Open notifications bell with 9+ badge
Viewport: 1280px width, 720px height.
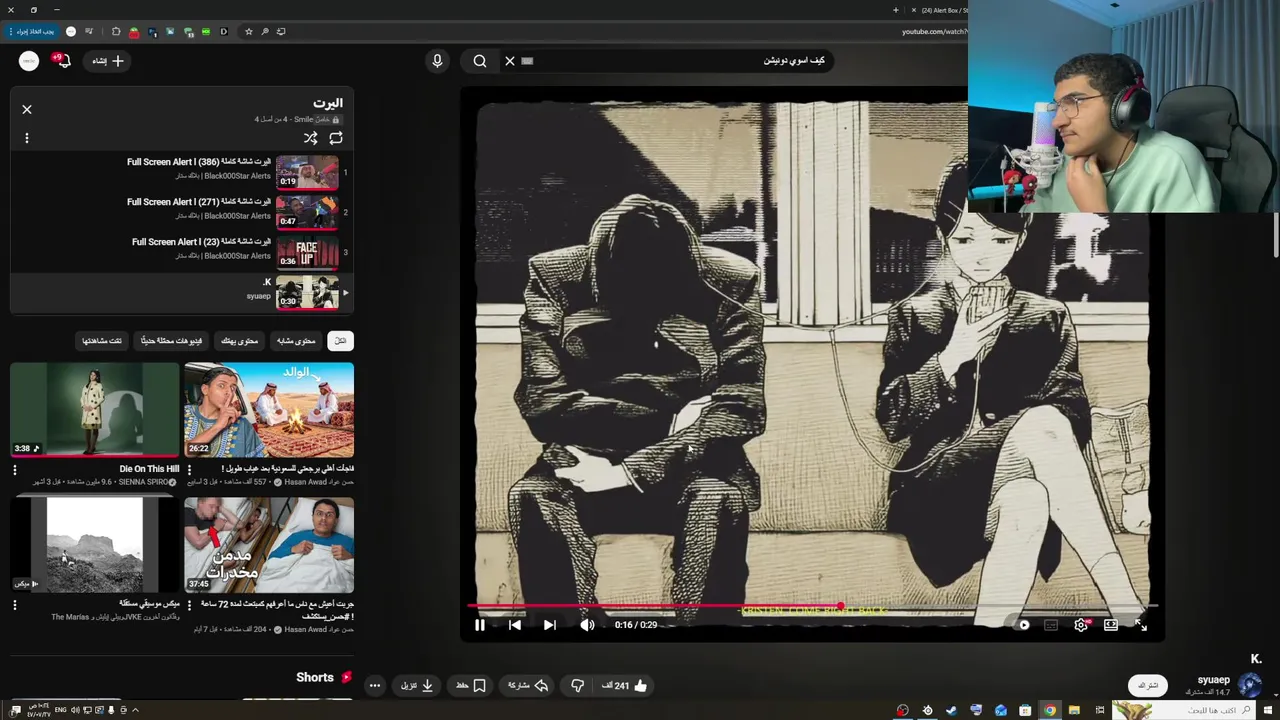pos(63,61)
